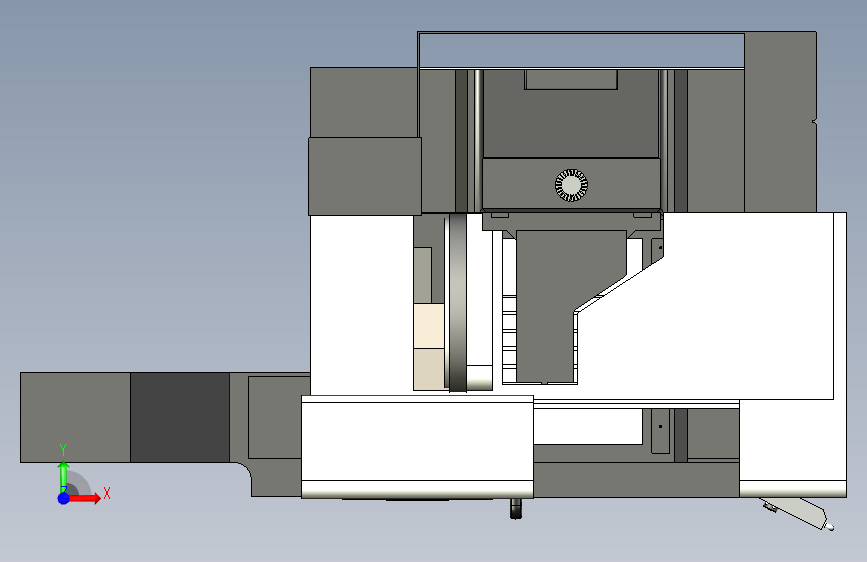Click the red X label next to the triad
Image resolution: width=867 pixels, height=562 pixels.
tap(107, 493)
